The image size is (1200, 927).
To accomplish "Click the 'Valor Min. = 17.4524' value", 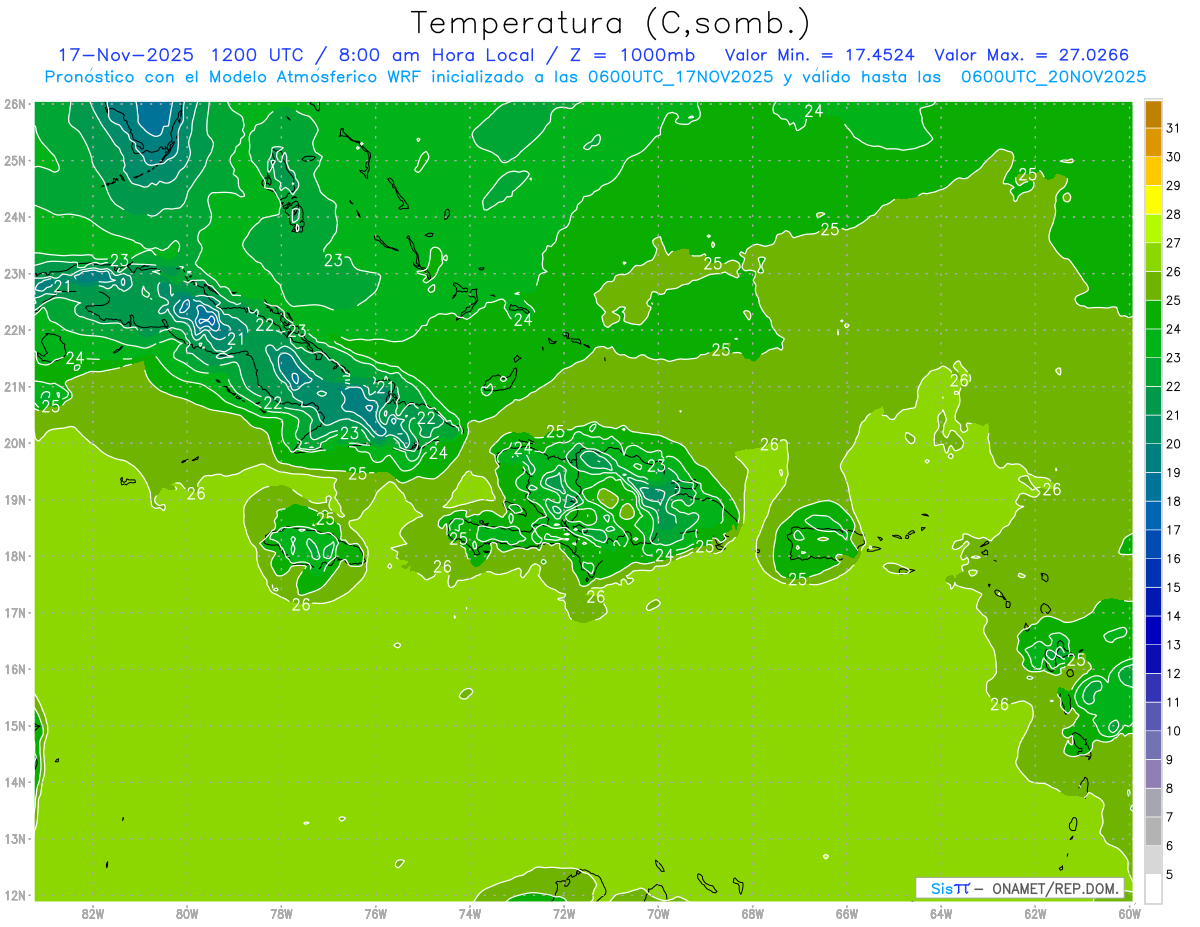I will 819,55.
